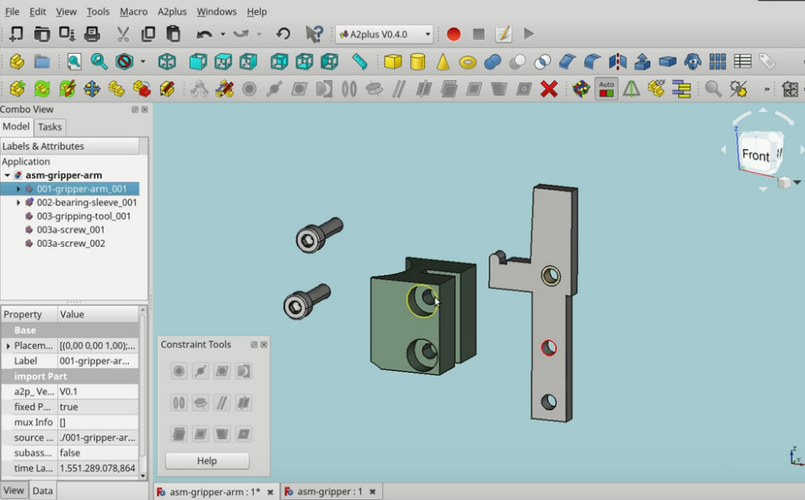Fit selection with magnifier arrow icon

[x=99, y=62]
